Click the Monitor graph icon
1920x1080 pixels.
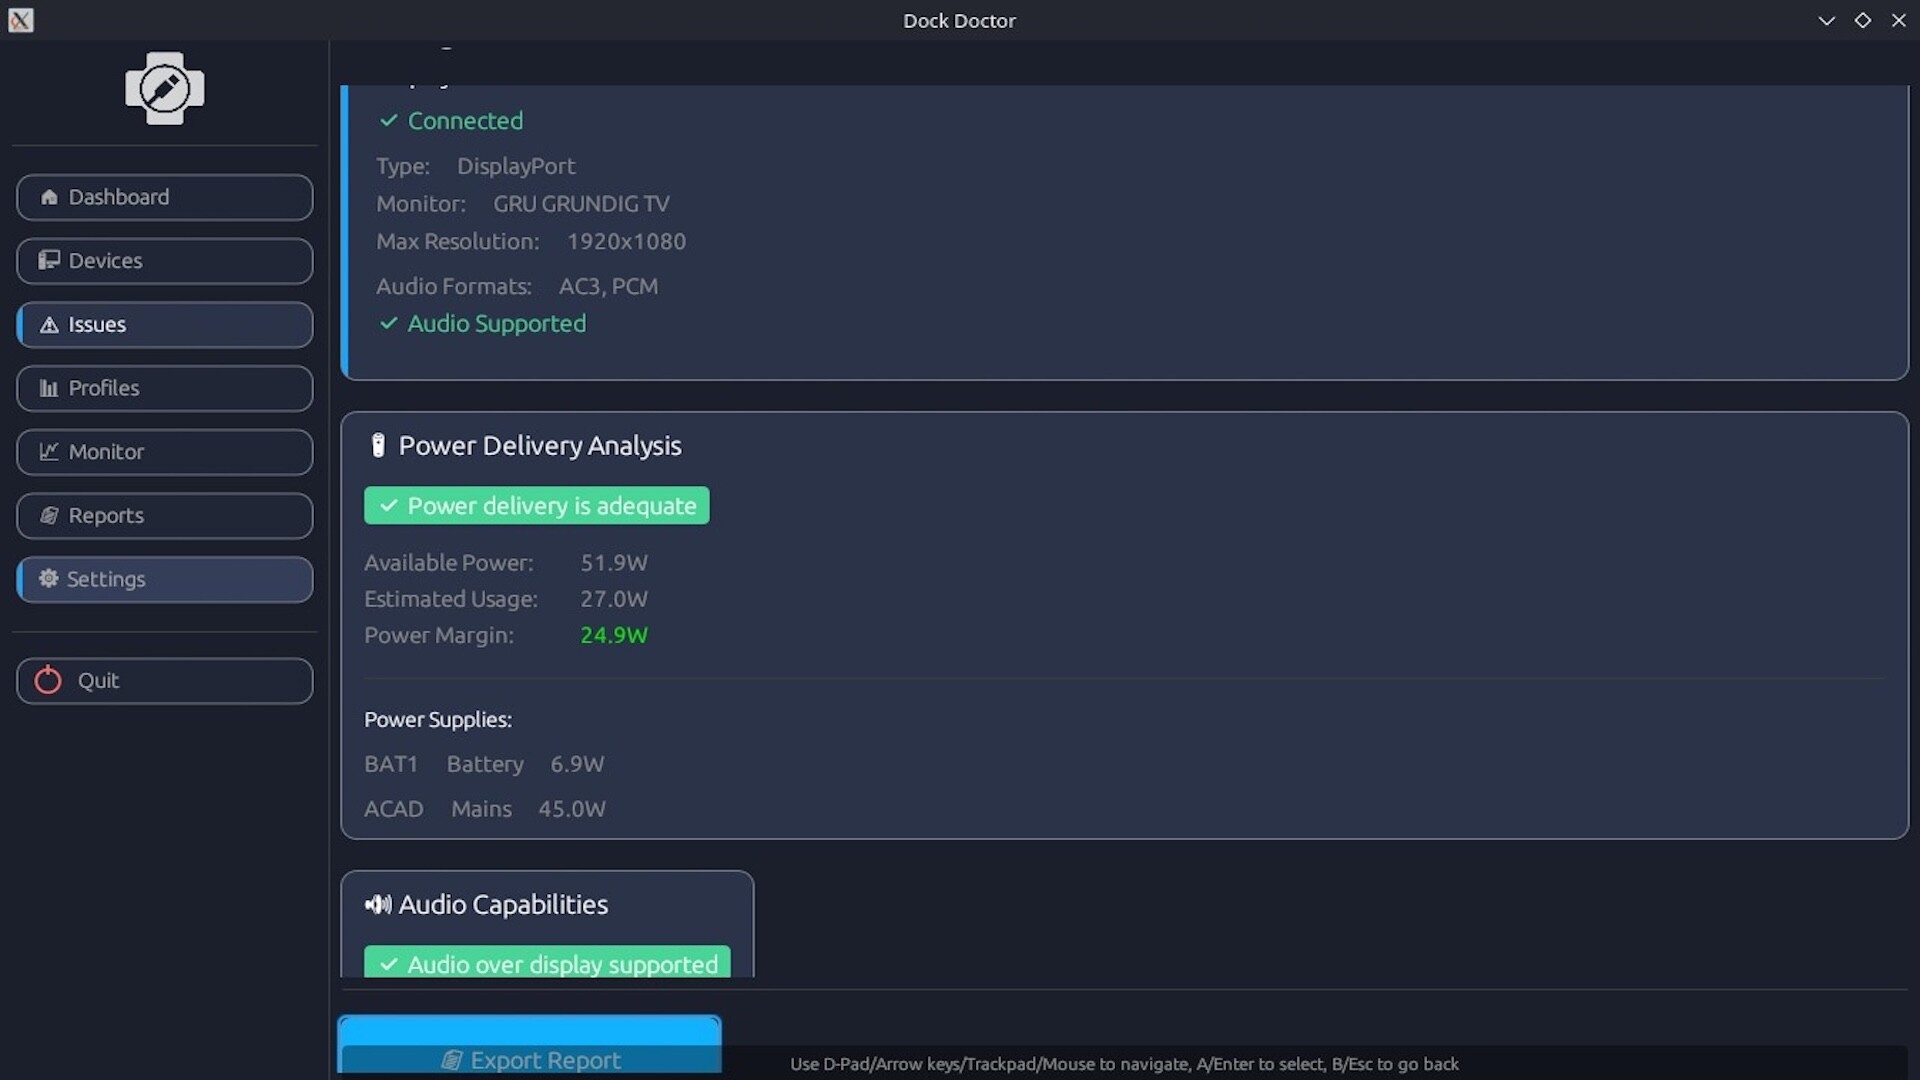[x=48, y=451]
